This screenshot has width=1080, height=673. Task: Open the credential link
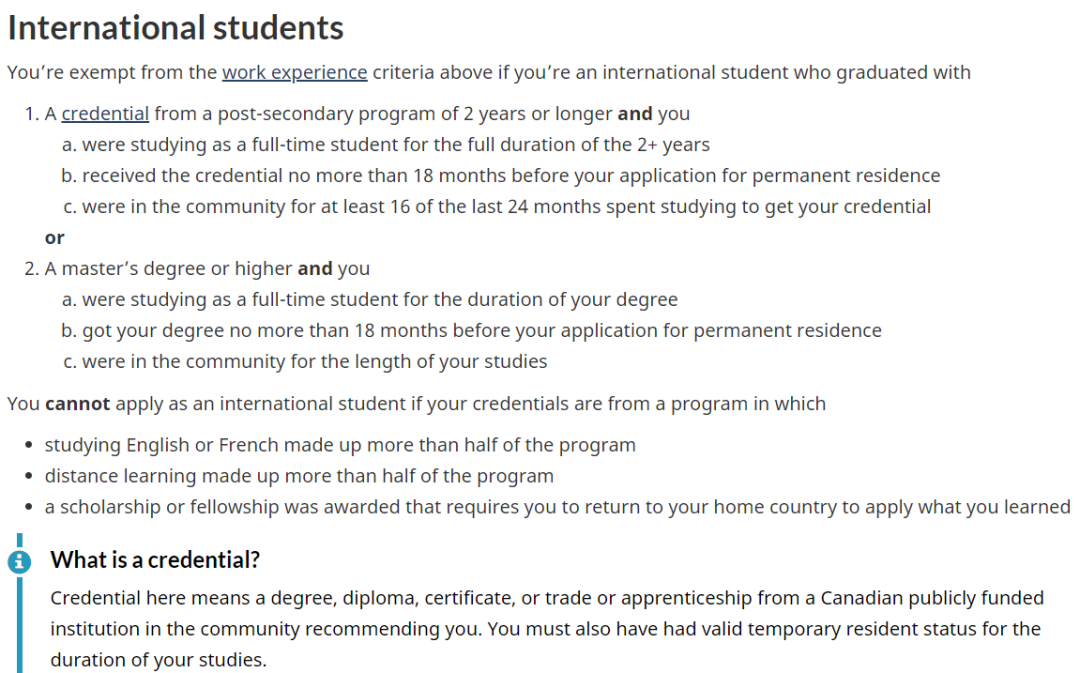(x=105, y=114)
